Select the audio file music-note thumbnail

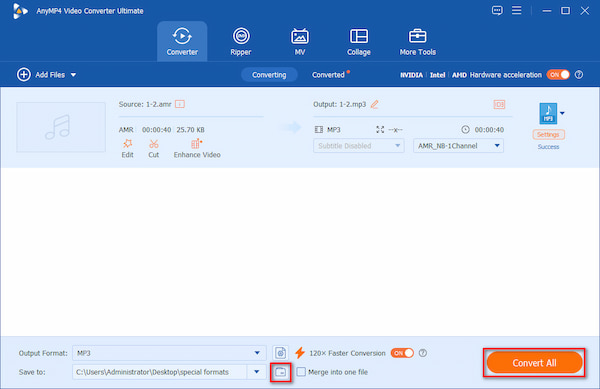coord(61,127)
